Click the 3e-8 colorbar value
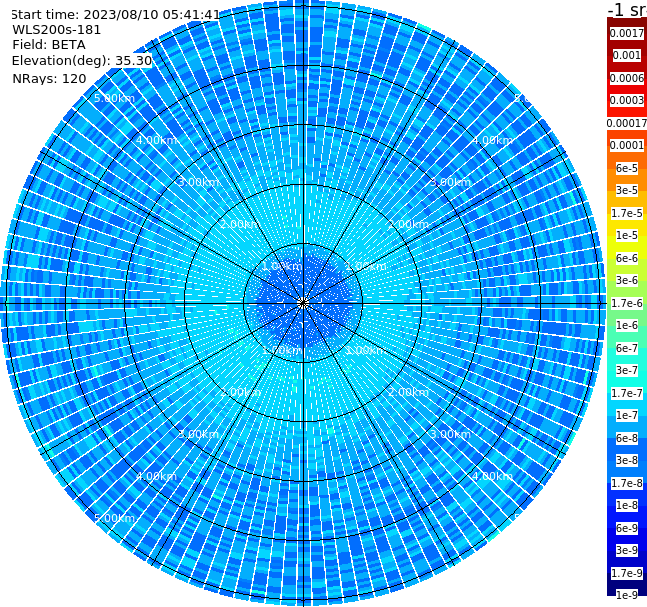 pyautogui.click(x=627, y=460)
